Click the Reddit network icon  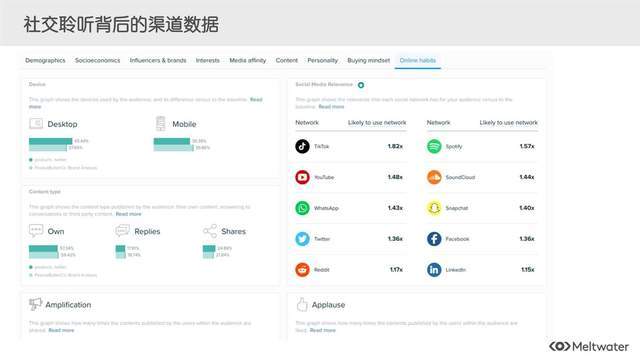coord(302,270)
